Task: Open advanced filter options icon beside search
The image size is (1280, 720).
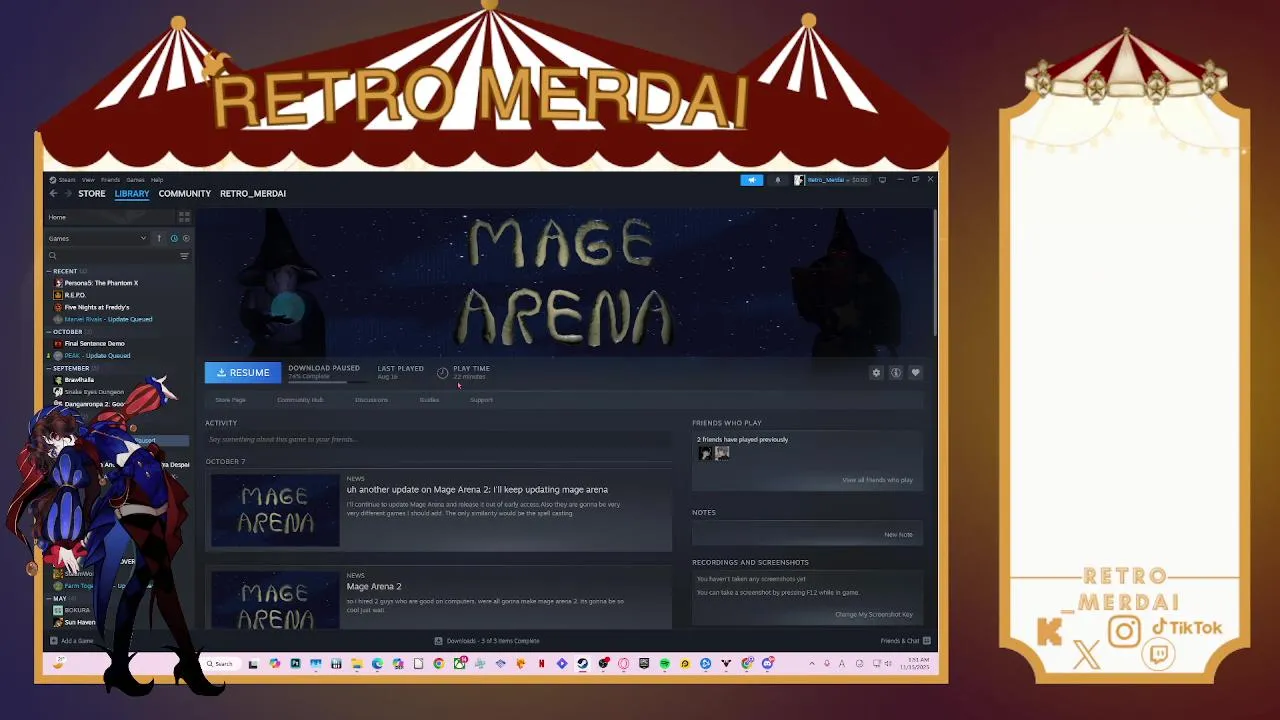Action: tap(184, 256)
